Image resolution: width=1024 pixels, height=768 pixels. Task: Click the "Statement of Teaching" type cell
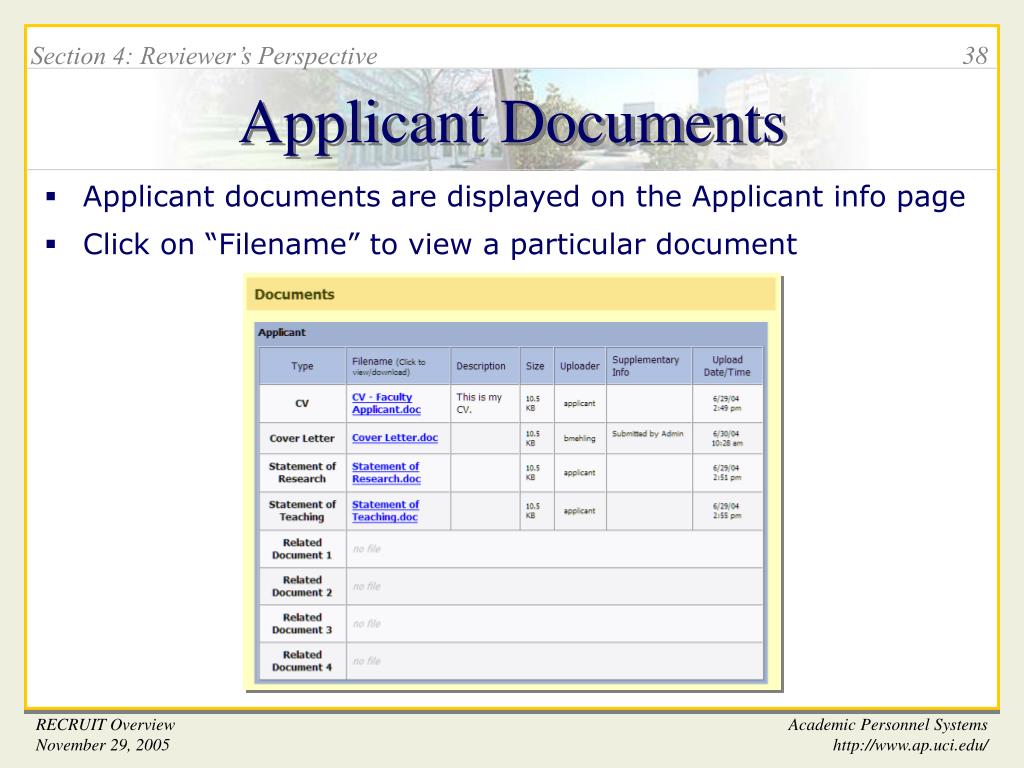(x=302, y=511)
